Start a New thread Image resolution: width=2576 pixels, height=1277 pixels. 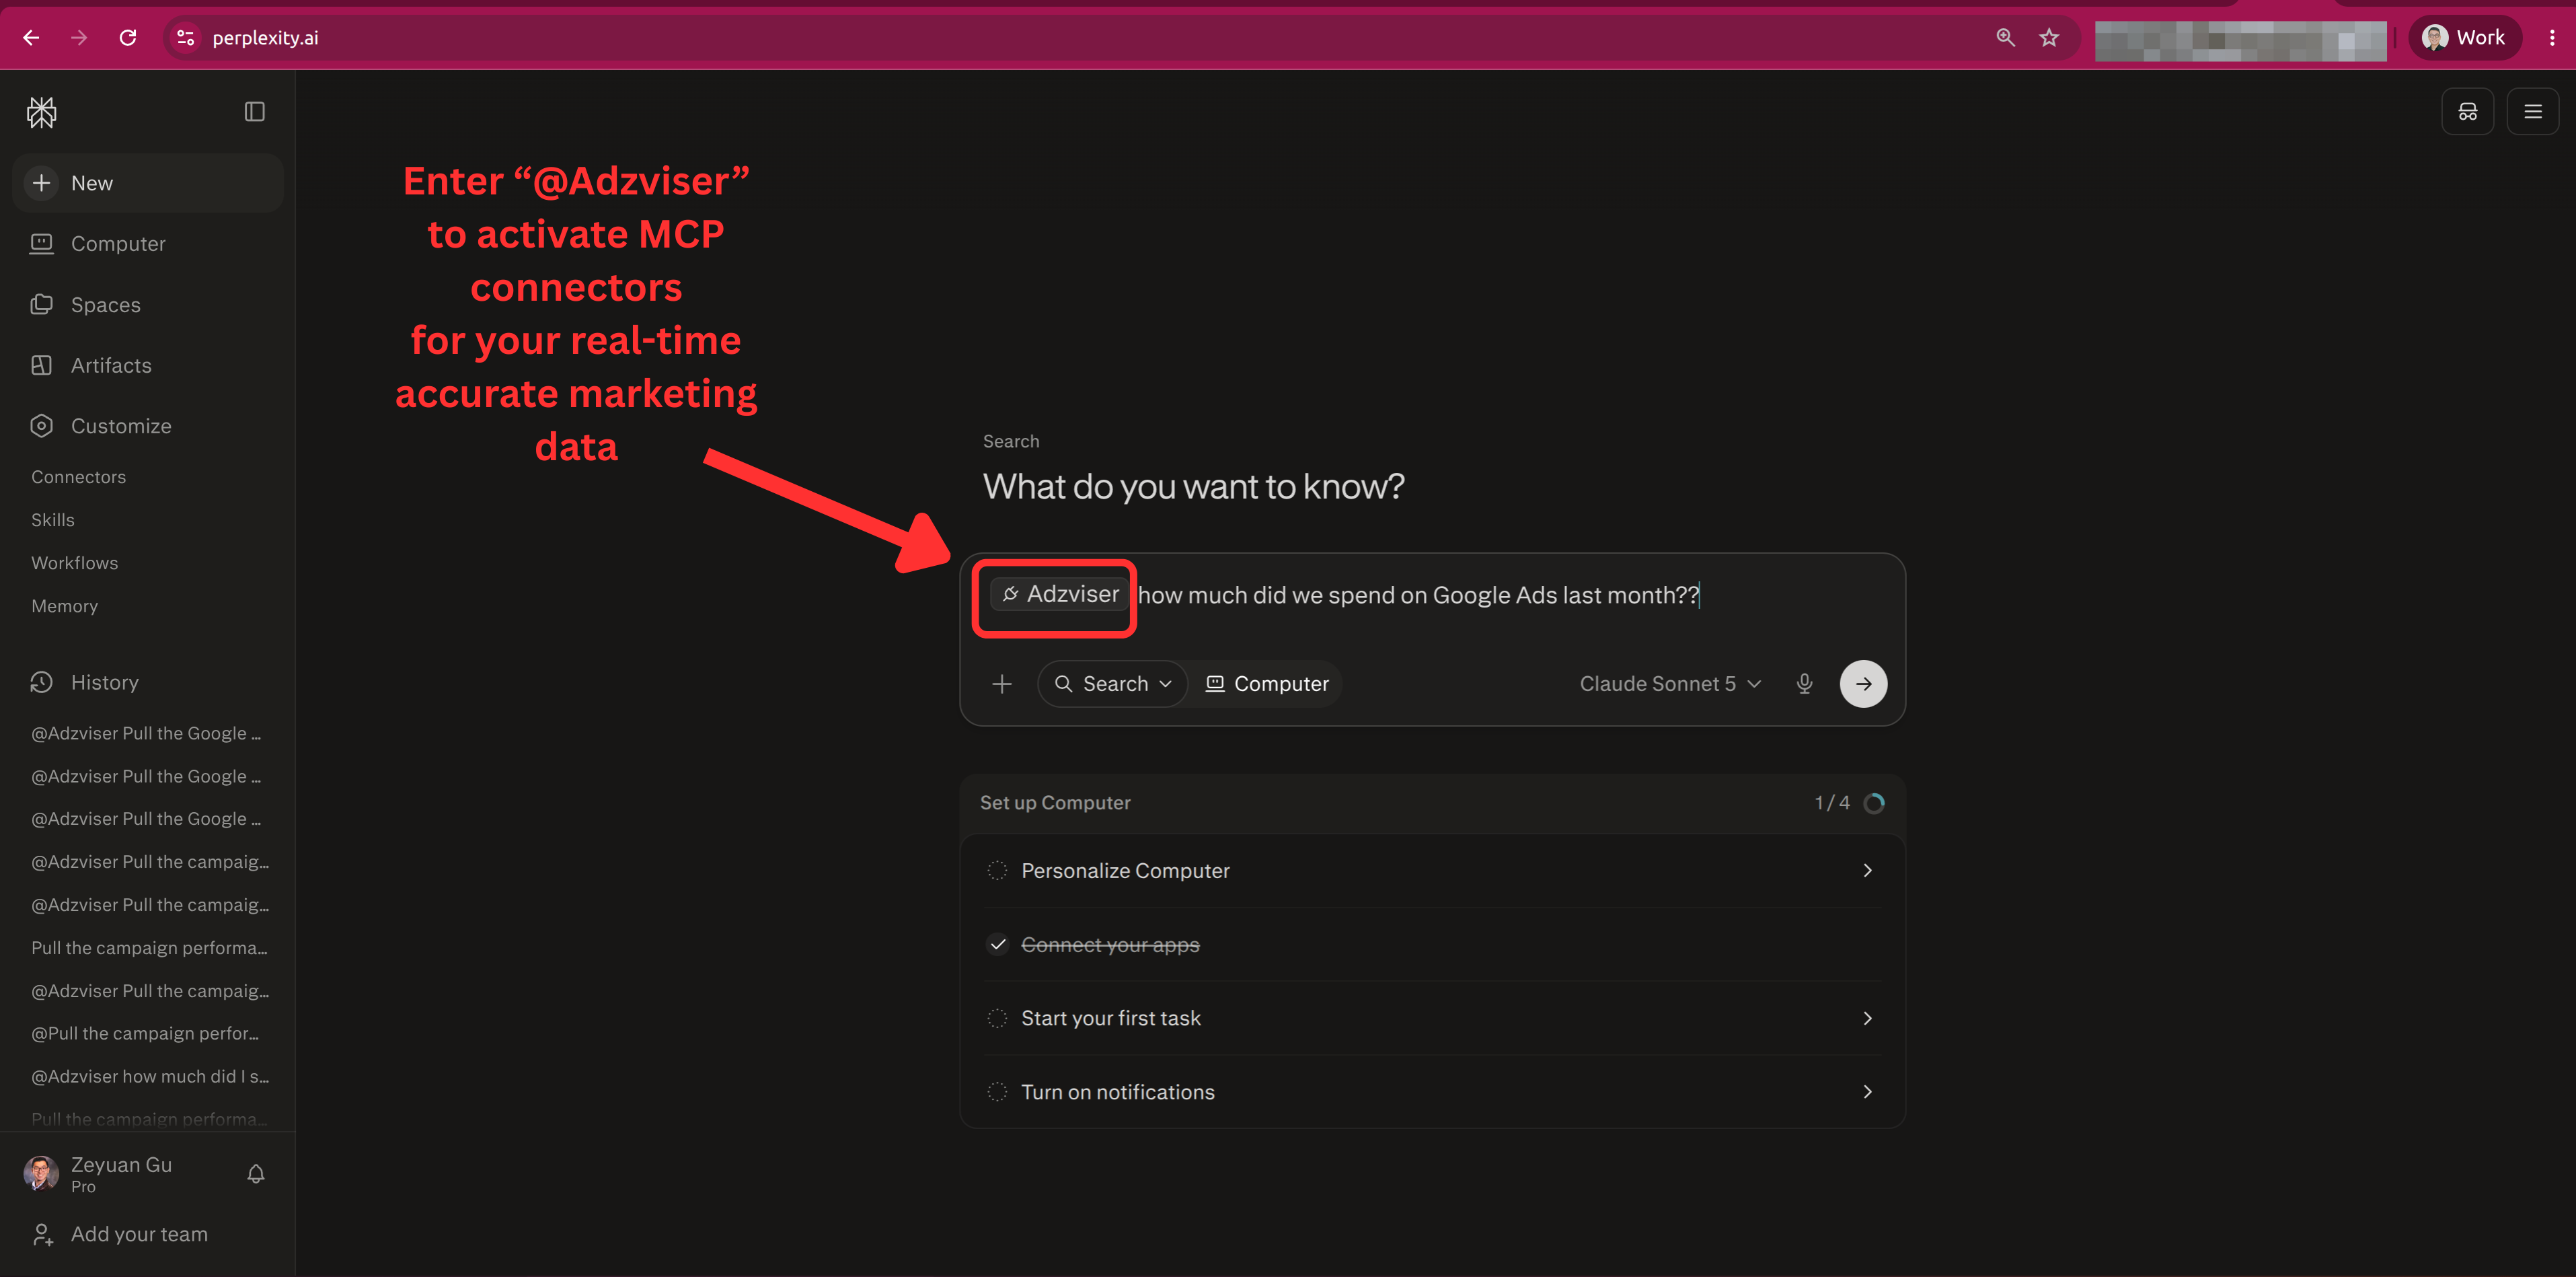148,183
